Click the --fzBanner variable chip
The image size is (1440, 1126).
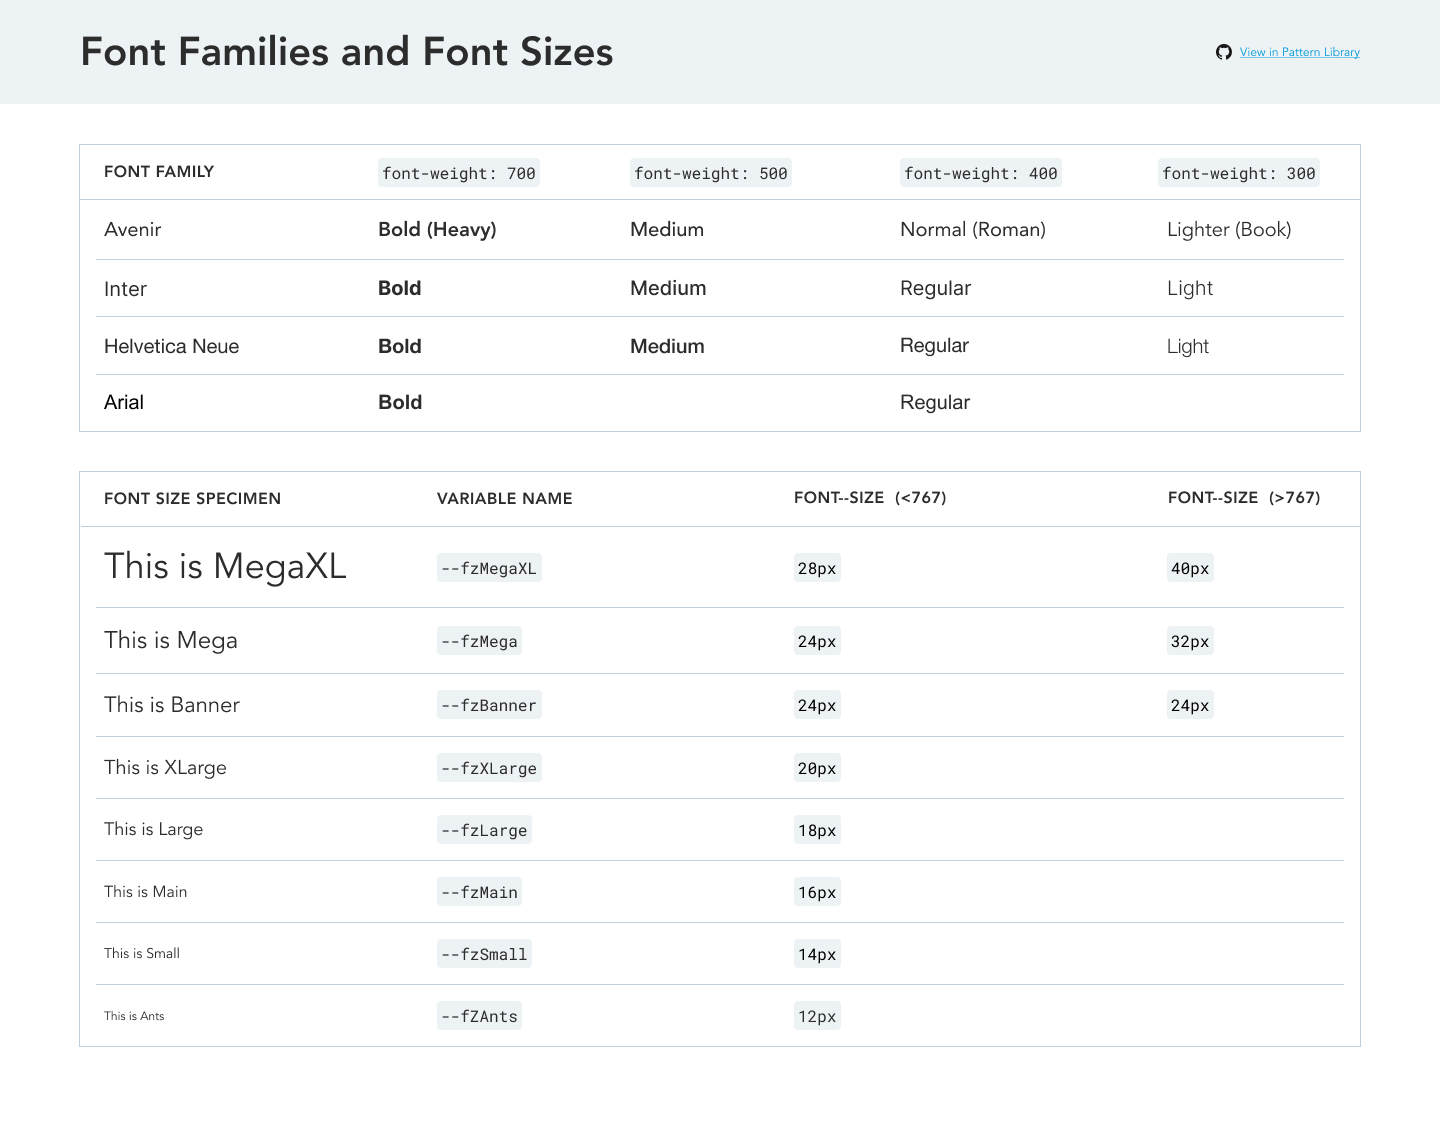coord(489,706)
